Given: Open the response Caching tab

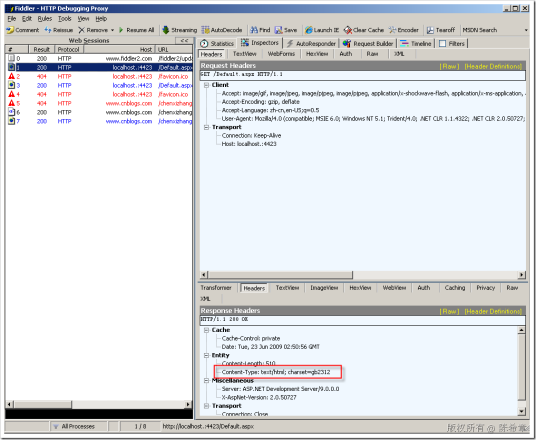Looking at the screenshot, I should [x=455, y=288].
